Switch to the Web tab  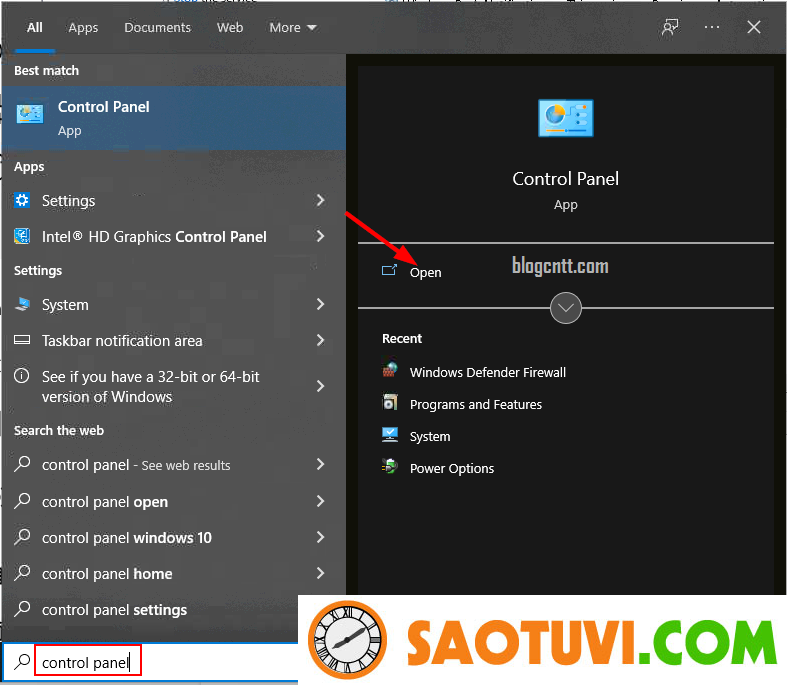(x=230, y=28)
